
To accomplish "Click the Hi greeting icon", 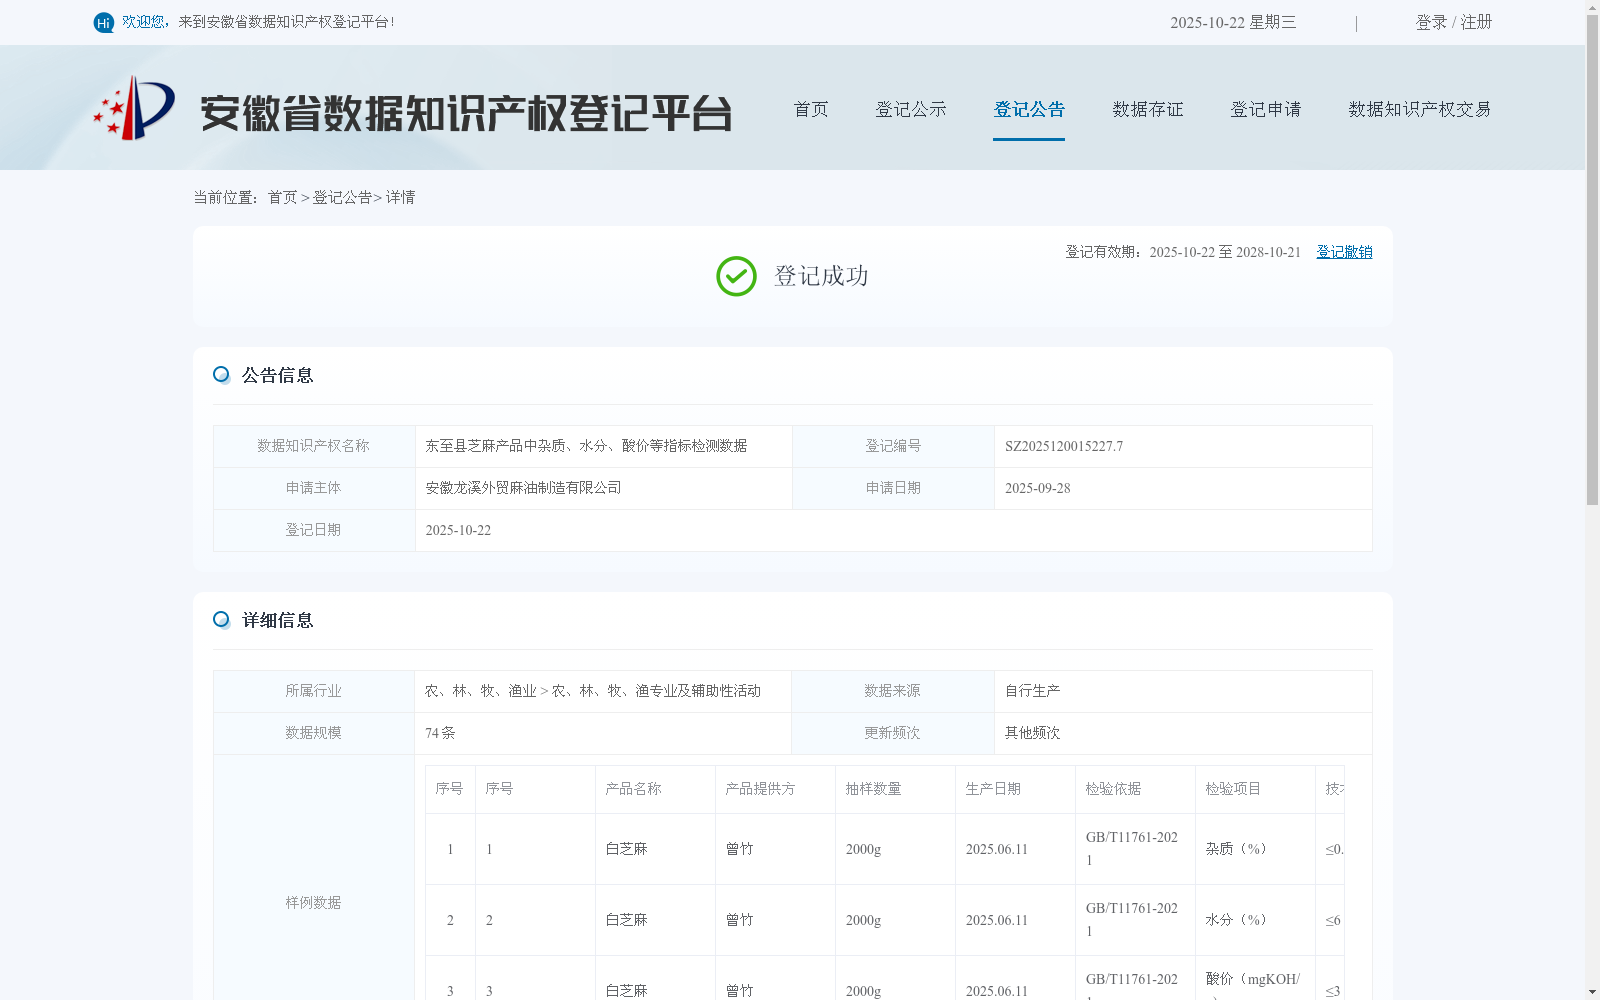I will point(104,22).
